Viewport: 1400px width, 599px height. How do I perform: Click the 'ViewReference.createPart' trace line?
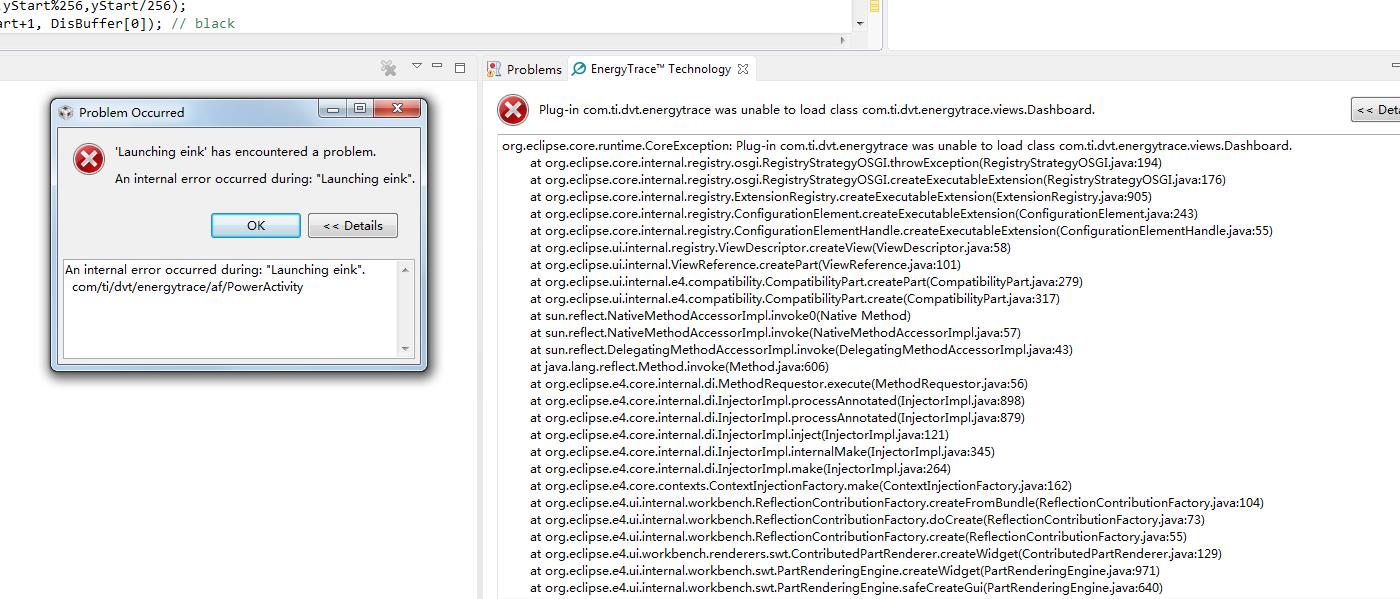click(x=745, y=265)
